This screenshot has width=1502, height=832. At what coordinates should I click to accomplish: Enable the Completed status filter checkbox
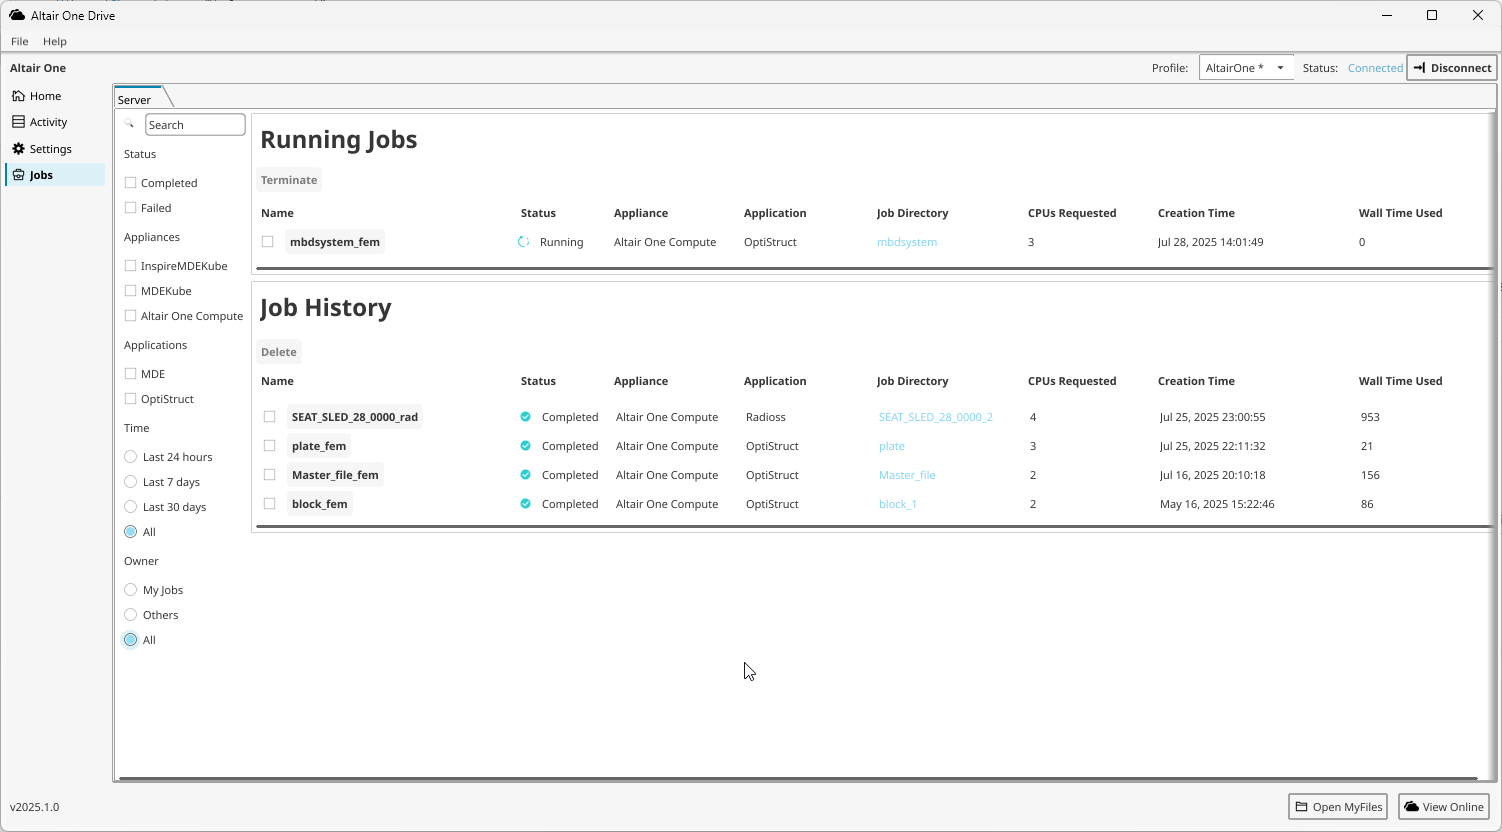click(x=130, y=183)
